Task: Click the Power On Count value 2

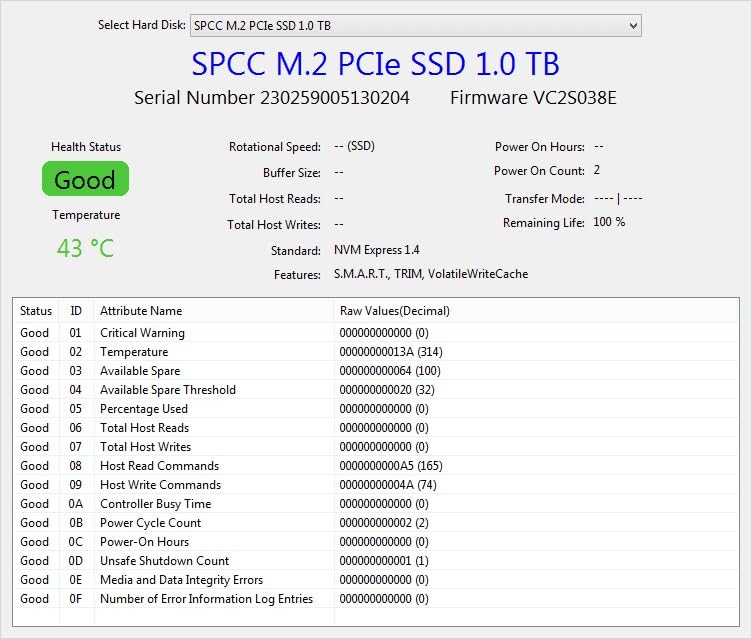Action: coord(597,170)
